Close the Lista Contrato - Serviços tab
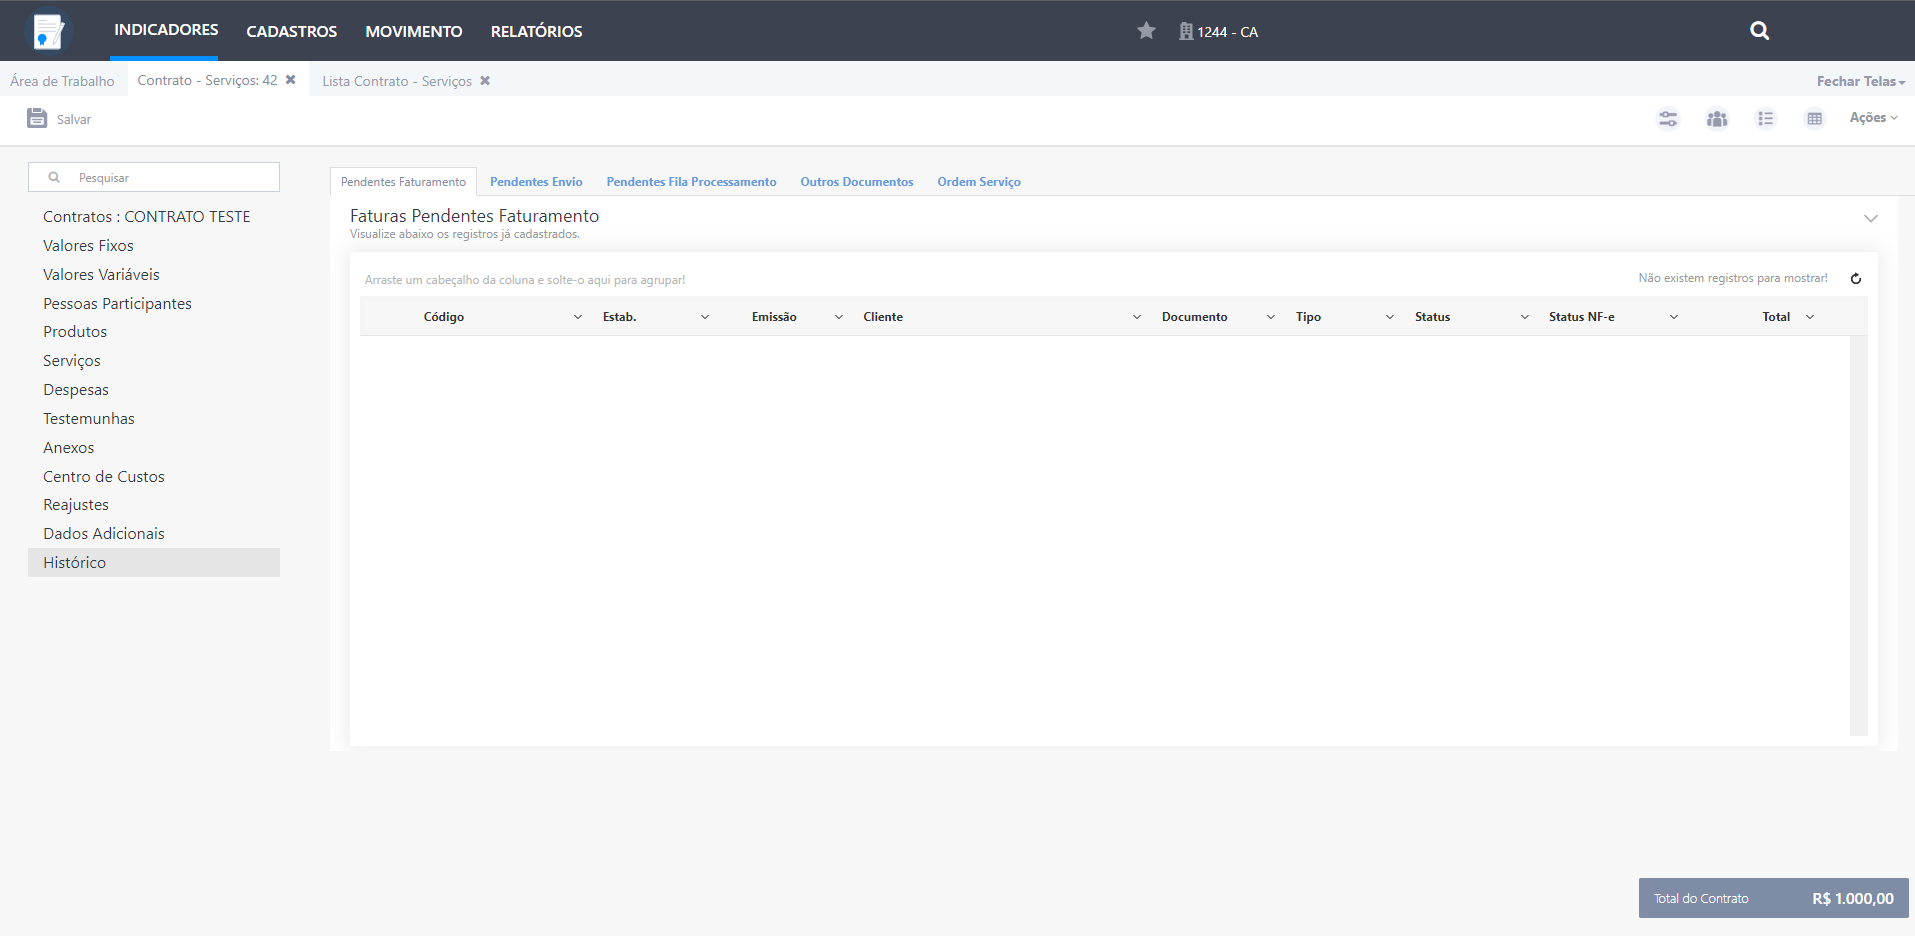This screenshot has width=1915, height=936. (x=485, y=81)
